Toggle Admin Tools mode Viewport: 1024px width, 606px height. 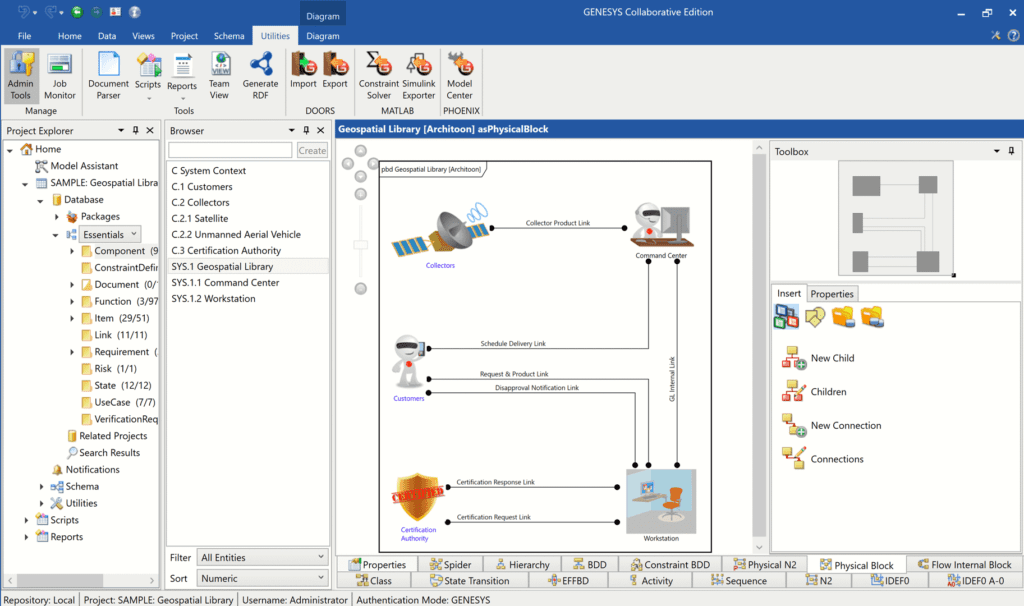coord(21,72)
